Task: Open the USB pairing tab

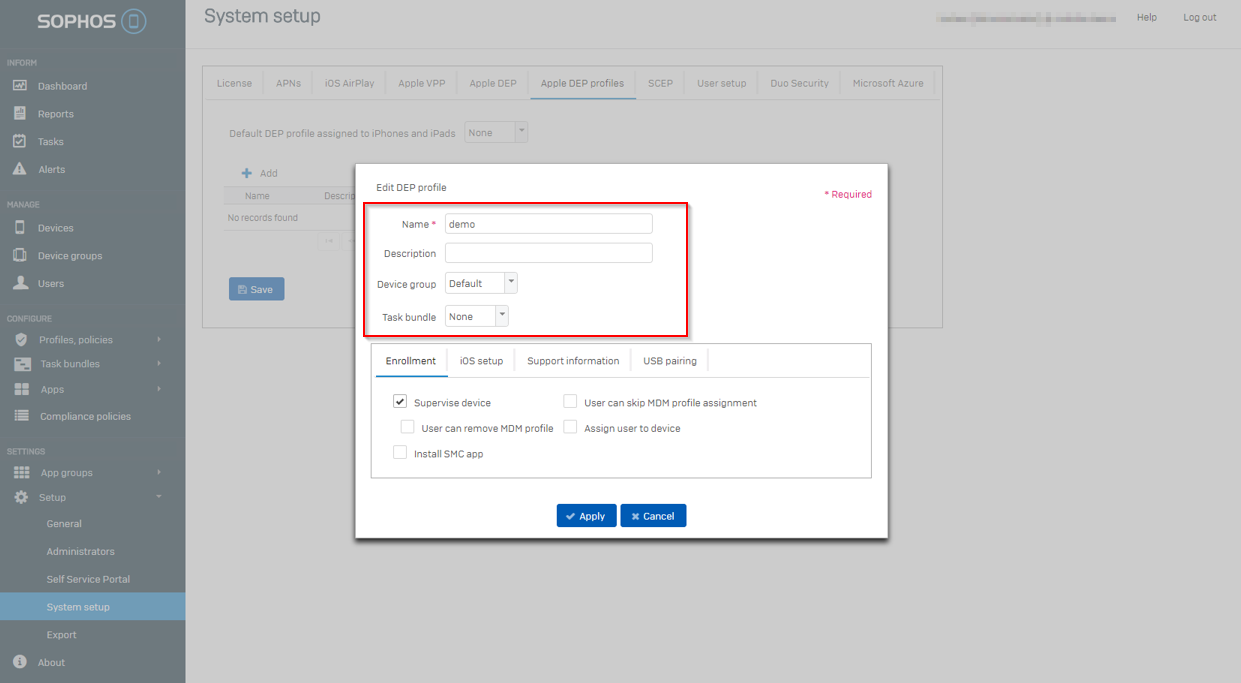Action: click(669, 361)
